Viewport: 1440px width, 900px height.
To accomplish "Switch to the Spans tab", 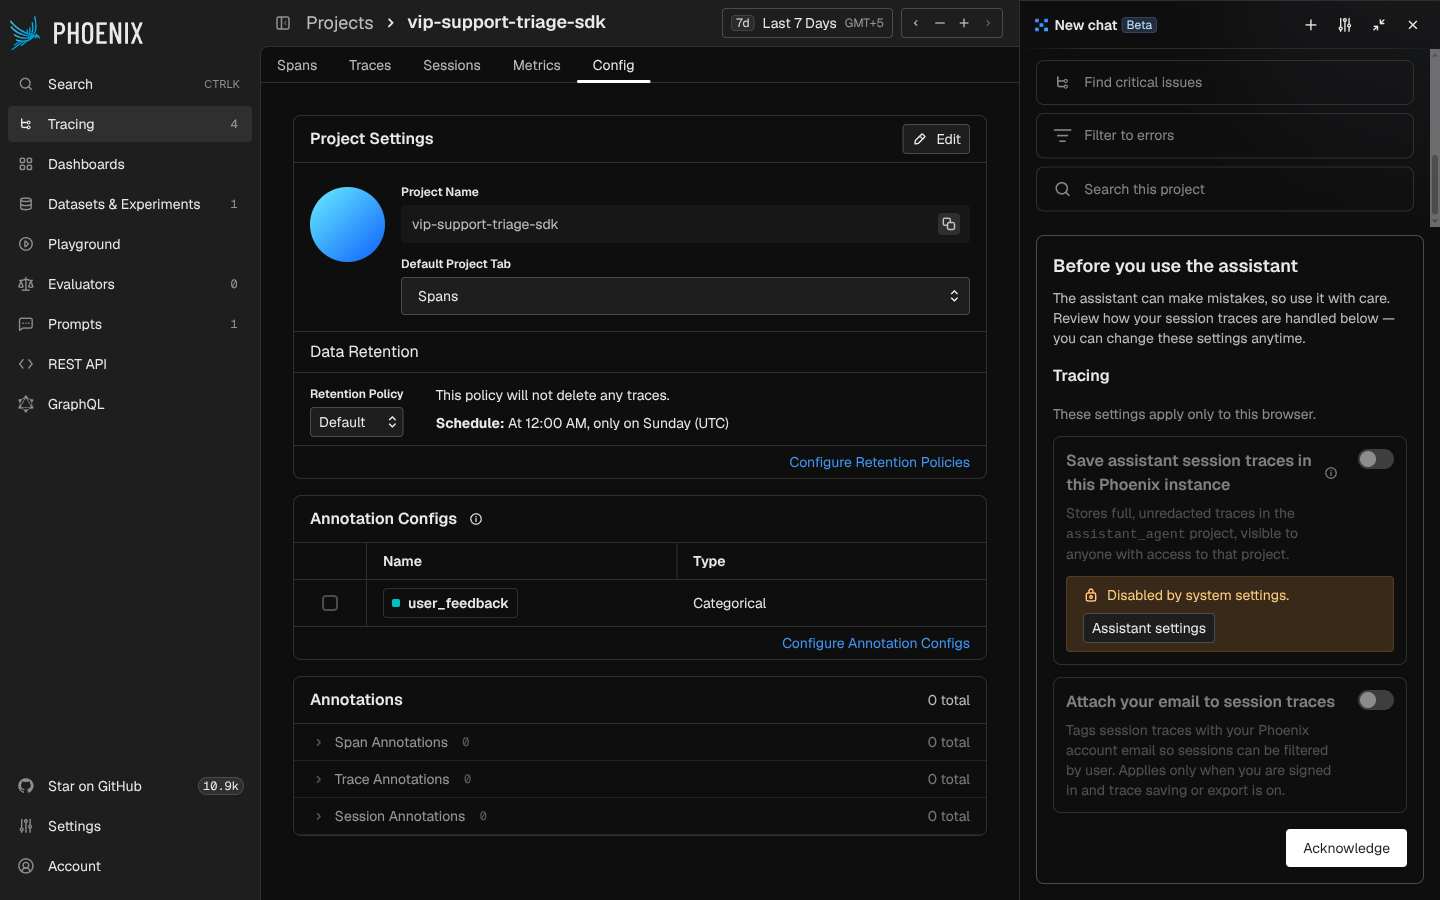I will (297, 65).
